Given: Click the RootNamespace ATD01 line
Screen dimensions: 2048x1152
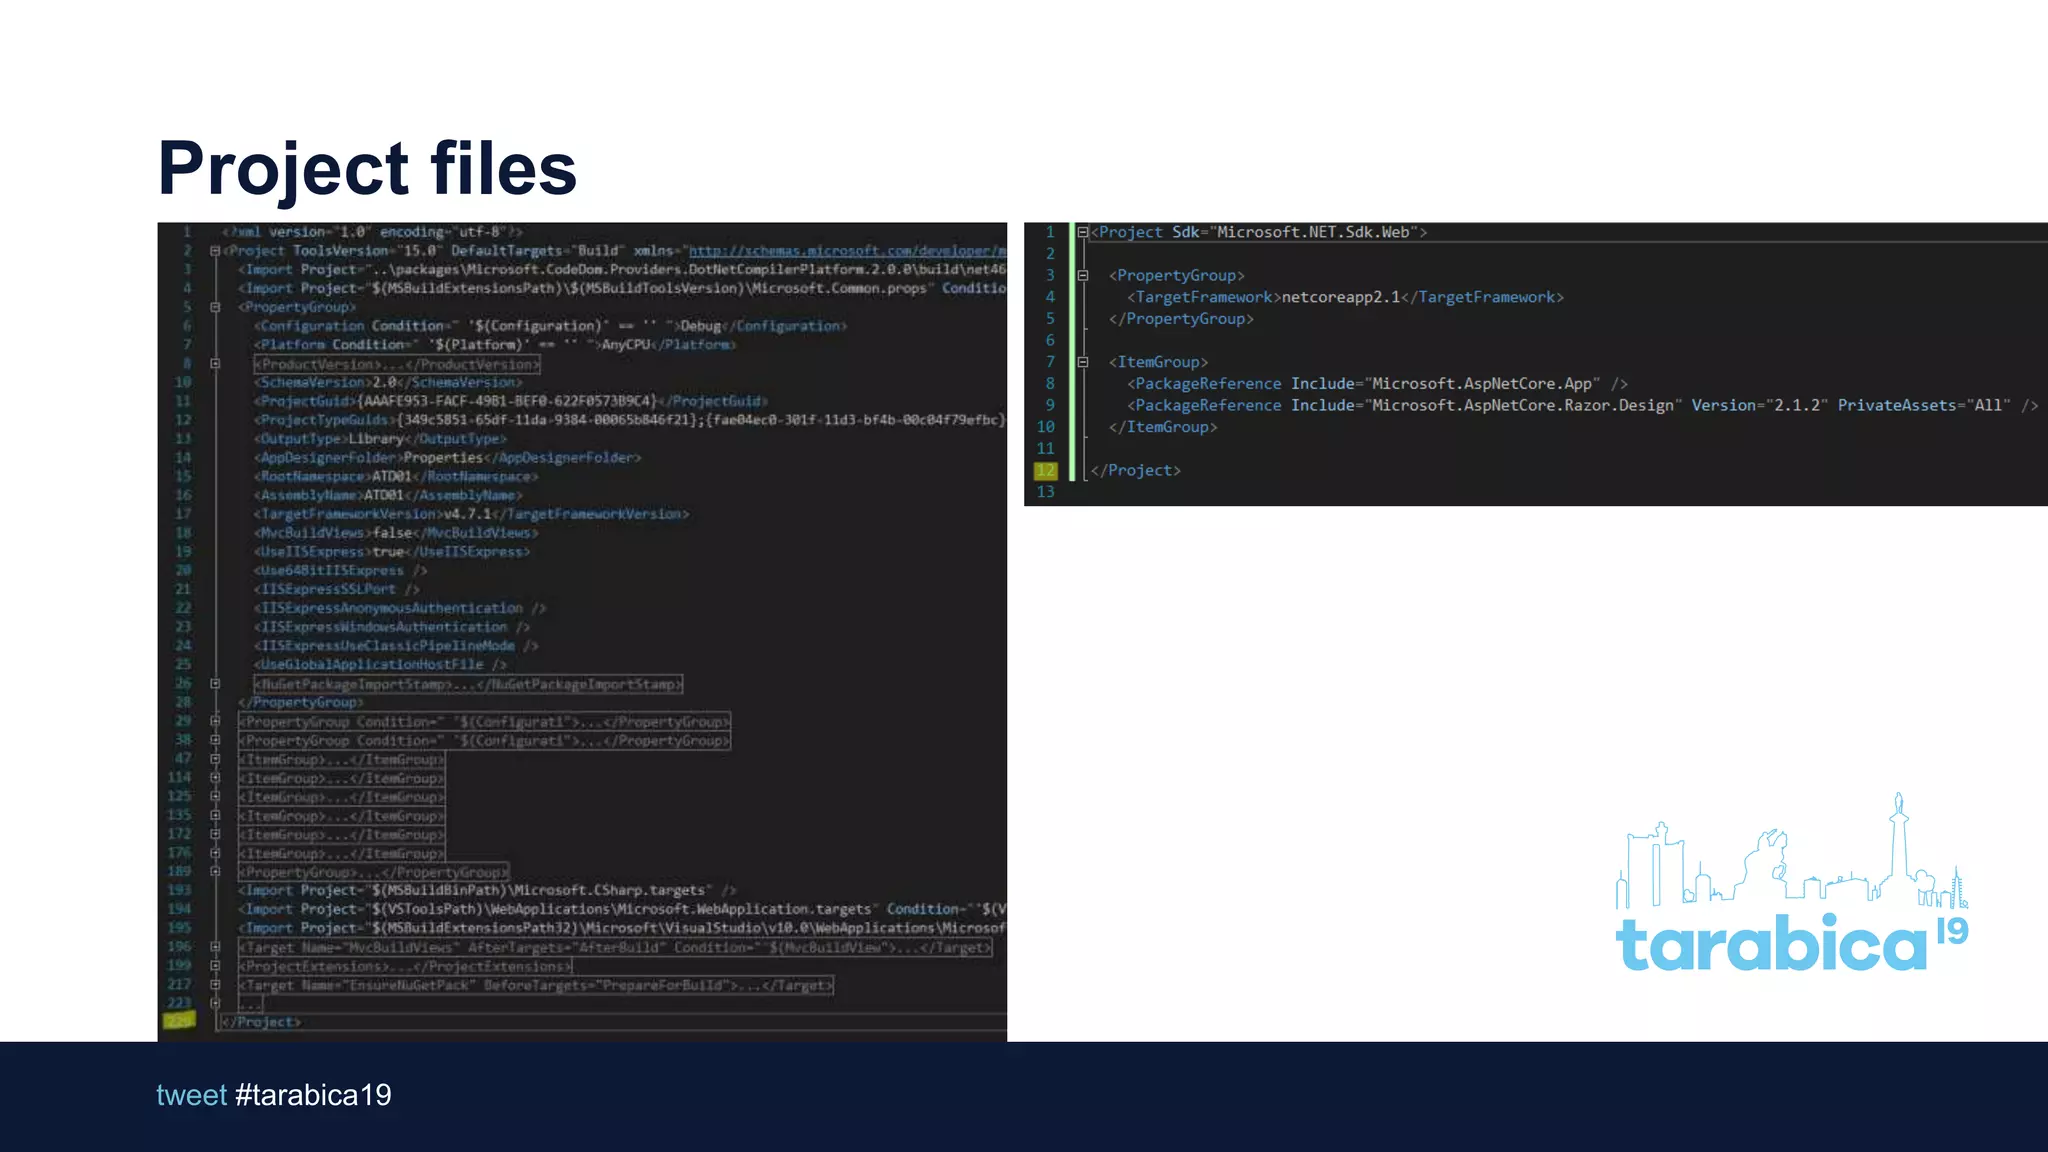Looking at the screenshot, I should [x=396, y=476].
